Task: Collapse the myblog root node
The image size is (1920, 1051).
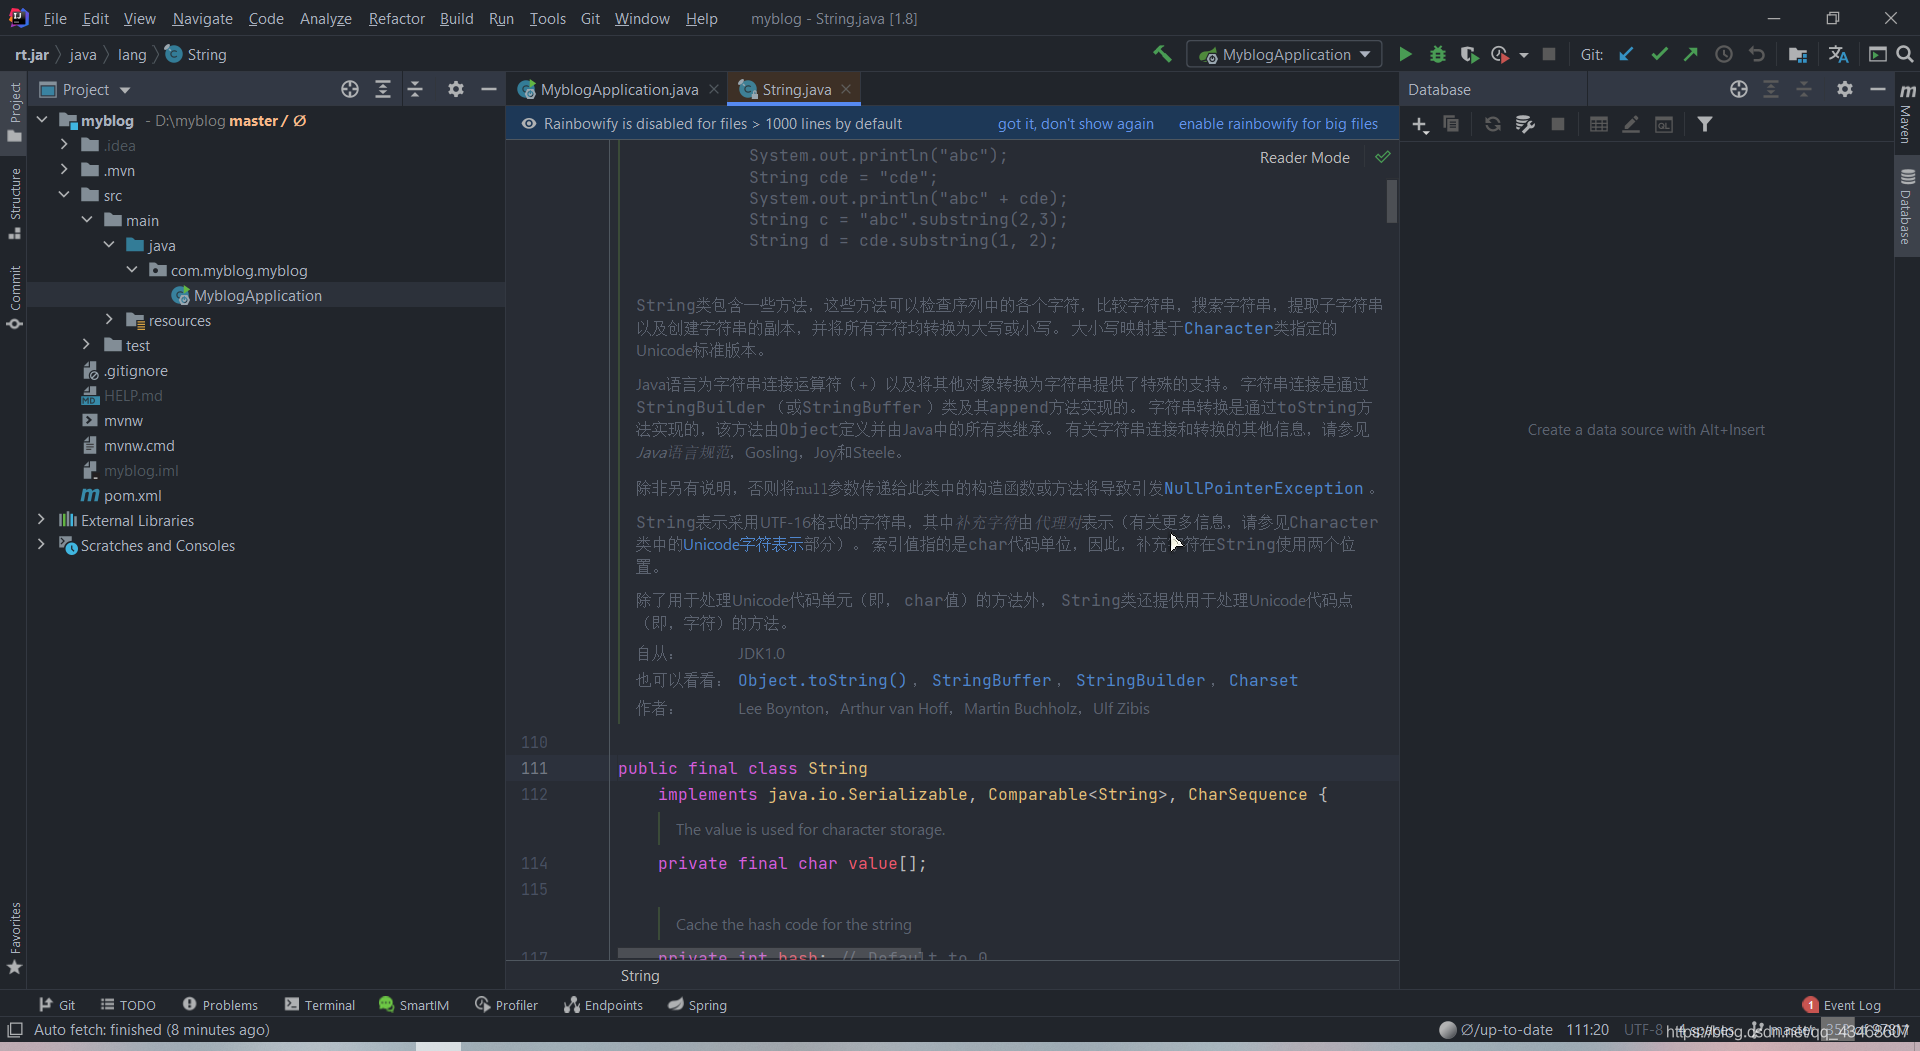Action: click(42, 120)
